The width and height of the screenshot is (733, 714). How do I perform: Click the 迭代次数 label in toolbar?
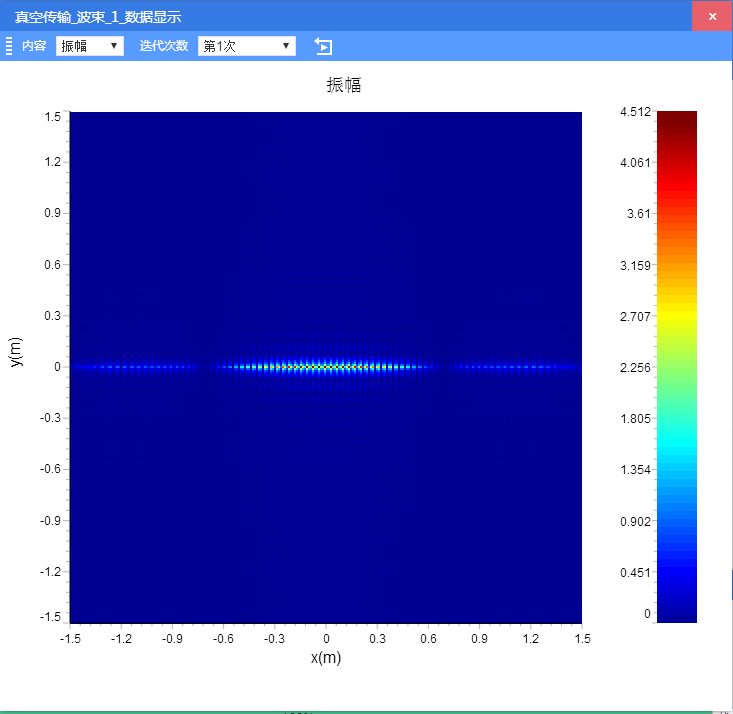pos(164,46)
